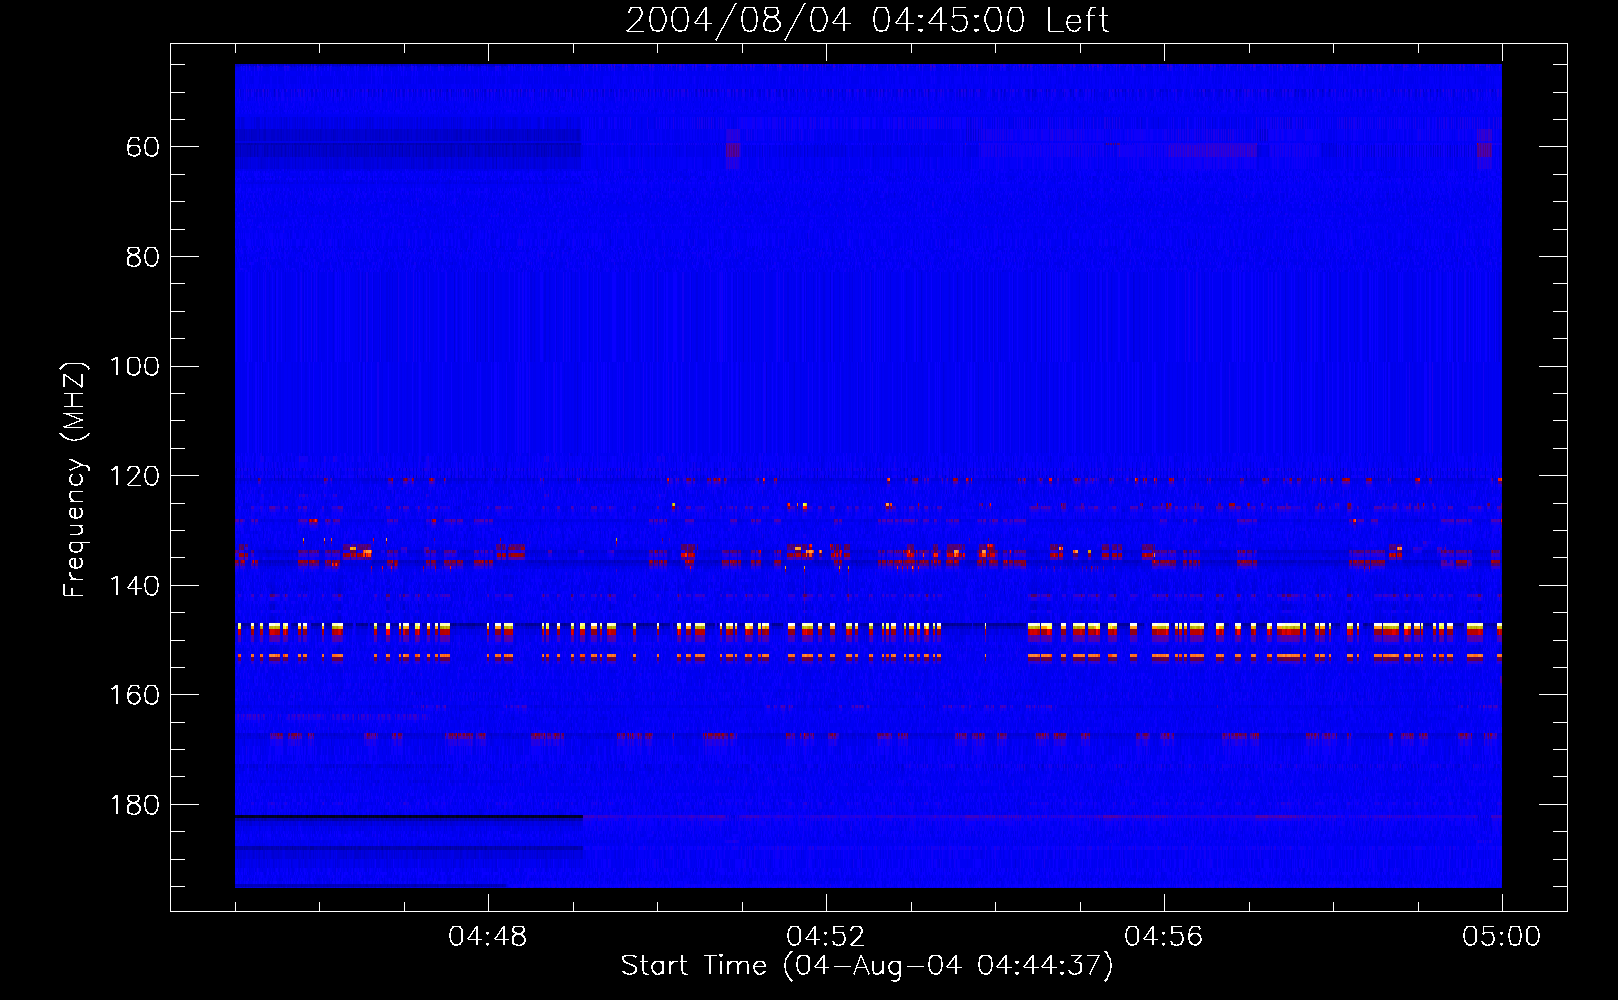Viewport: 1618px width, 1000px height.
Task: Click the 180 frequency tick label
Action: coord(134,805)
